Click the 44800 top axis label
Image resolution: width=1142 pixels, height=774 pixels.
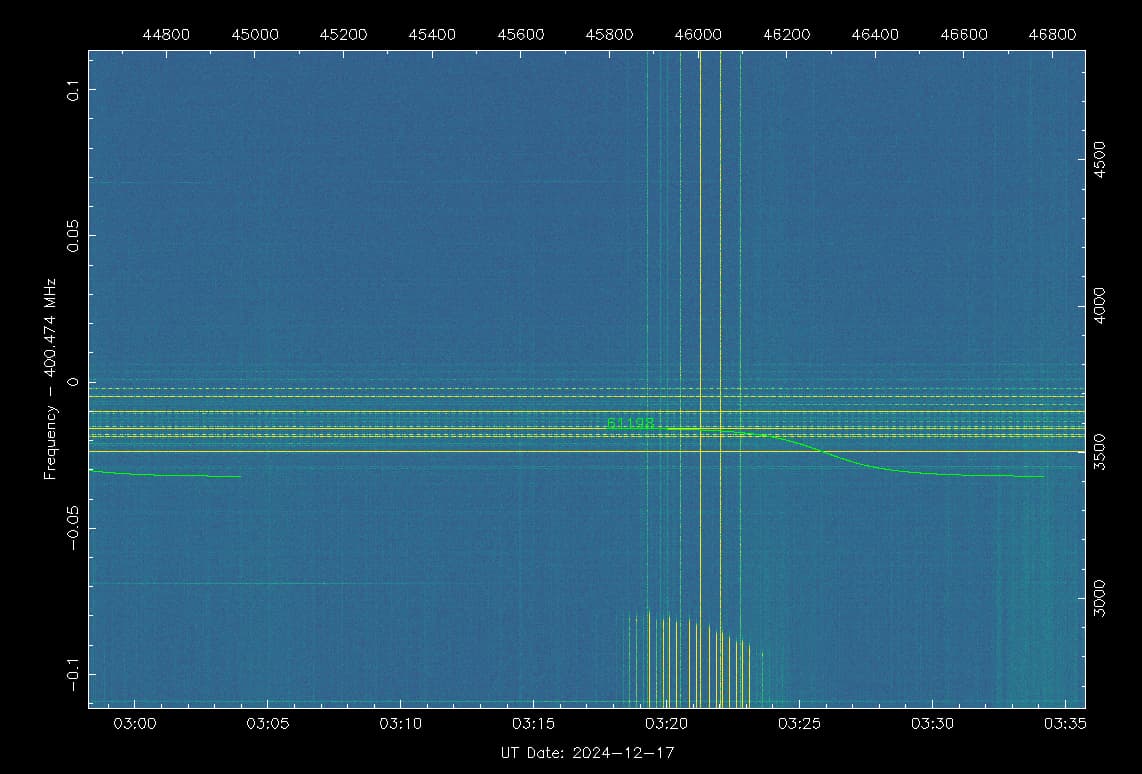[x=166, y=35]
